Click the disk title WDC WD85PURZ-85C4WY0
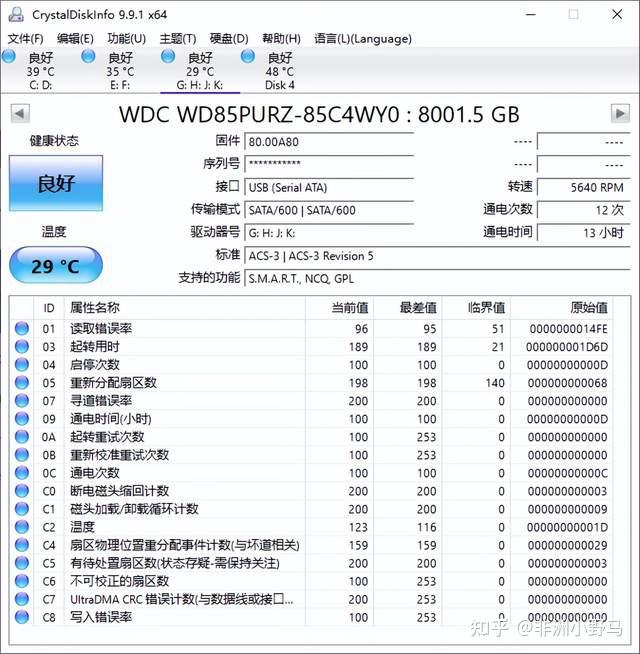This screenshot has height=654, width=640. 259,114
